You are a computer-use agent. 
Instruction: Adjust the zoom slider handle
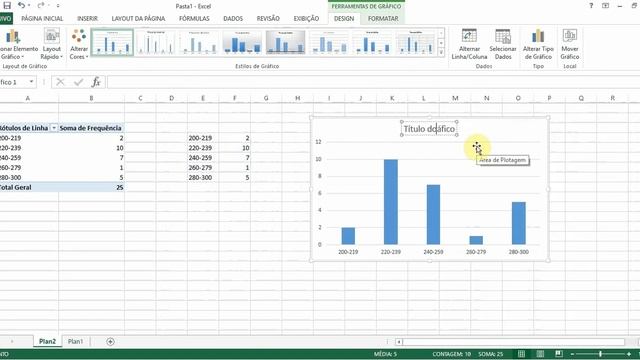(x=600, y=354)
